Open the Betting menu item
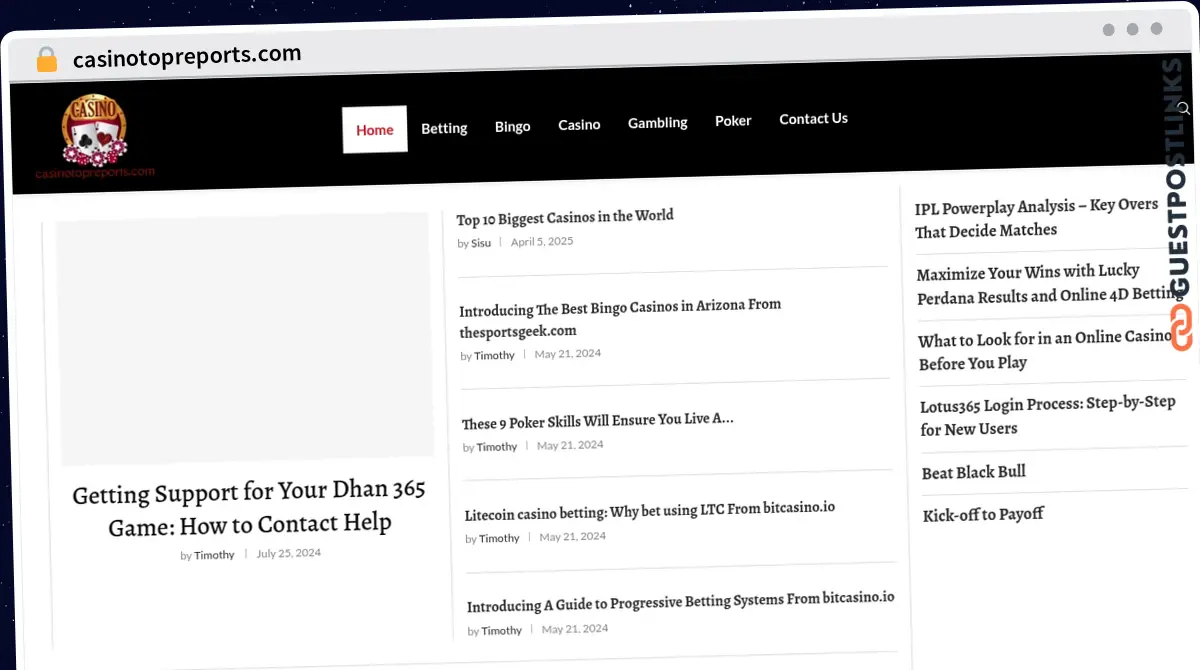Image resolution: width=1200 pixels, height=670 pixels. [444, 128]
